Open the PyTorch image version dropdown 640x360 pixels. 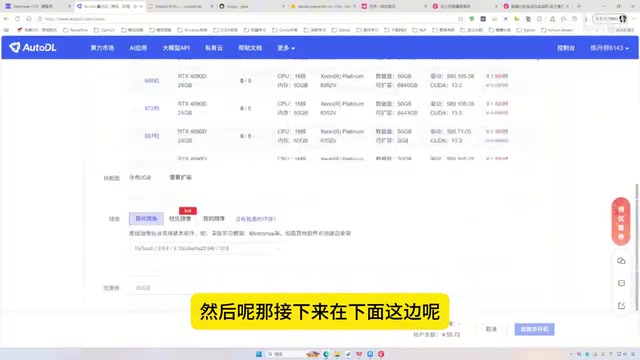pos(207,248)
